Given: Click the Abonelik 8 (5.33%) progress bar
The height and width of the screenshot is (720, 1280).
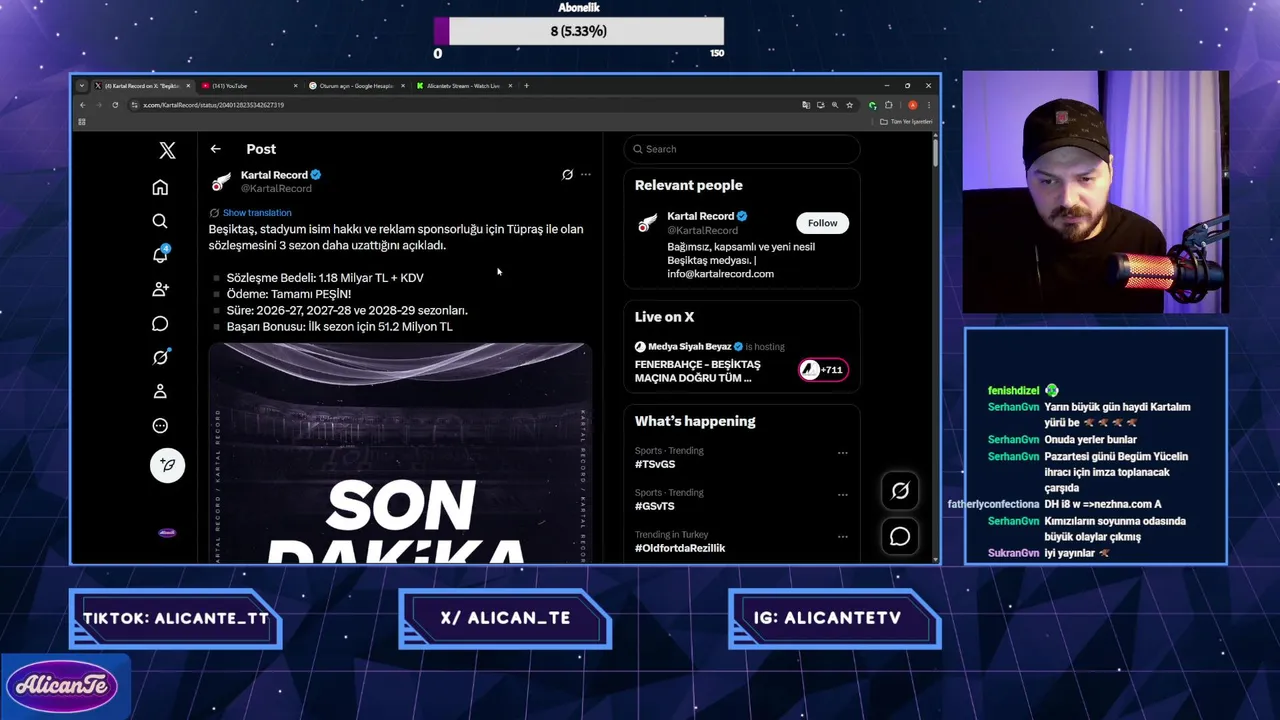Looking at the screenshot, I should pos(579,31).
